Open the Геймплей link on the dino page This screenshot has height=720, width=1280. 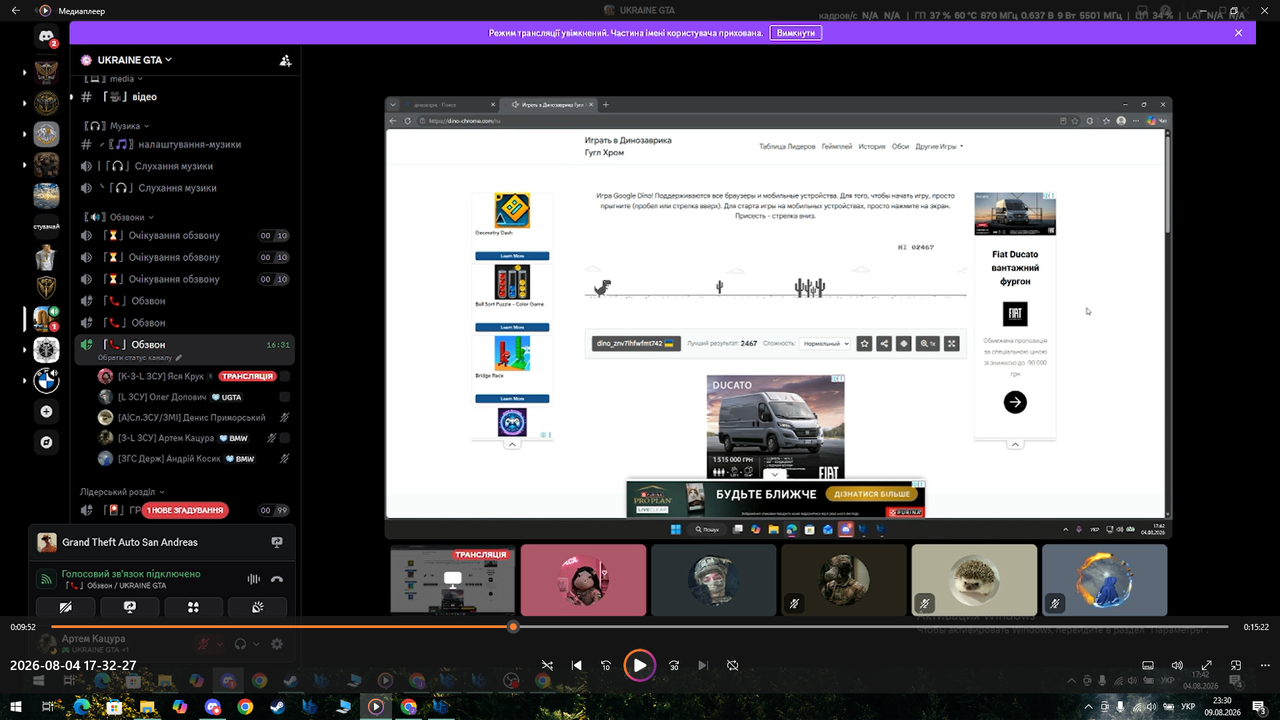(x=837, y=146)
